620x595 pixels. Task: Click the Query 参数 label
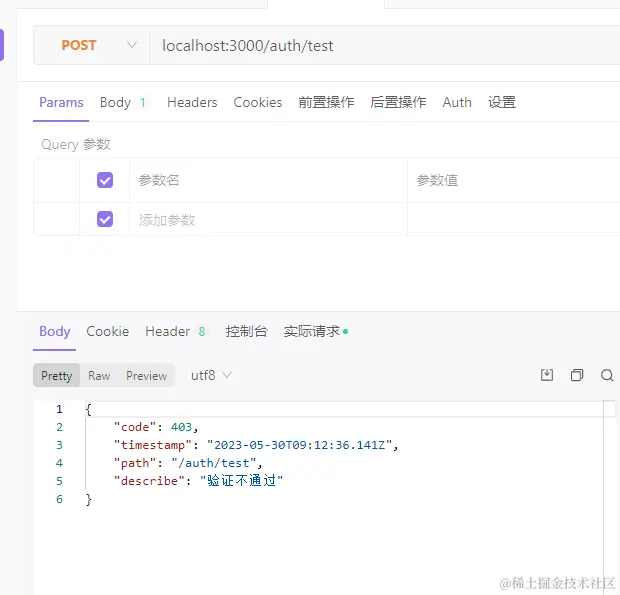click(x=76, y=144)
